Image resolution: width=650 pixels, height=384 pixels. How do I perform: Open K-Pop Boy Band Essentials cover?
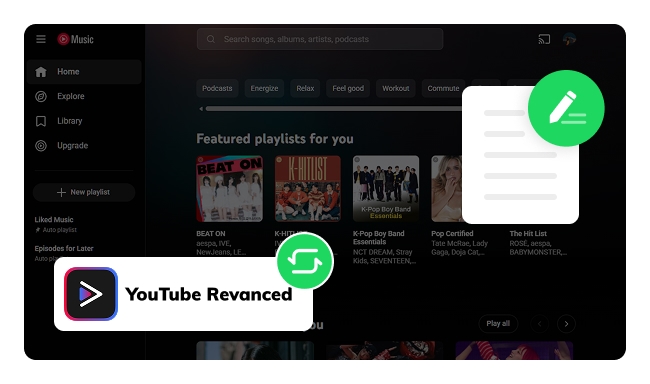coord(386,189)
